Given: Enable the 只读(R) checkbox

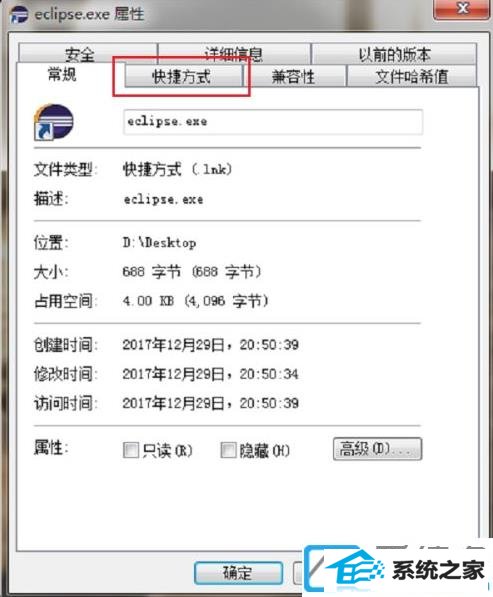Looking at the screenshot, I should 131,450.
